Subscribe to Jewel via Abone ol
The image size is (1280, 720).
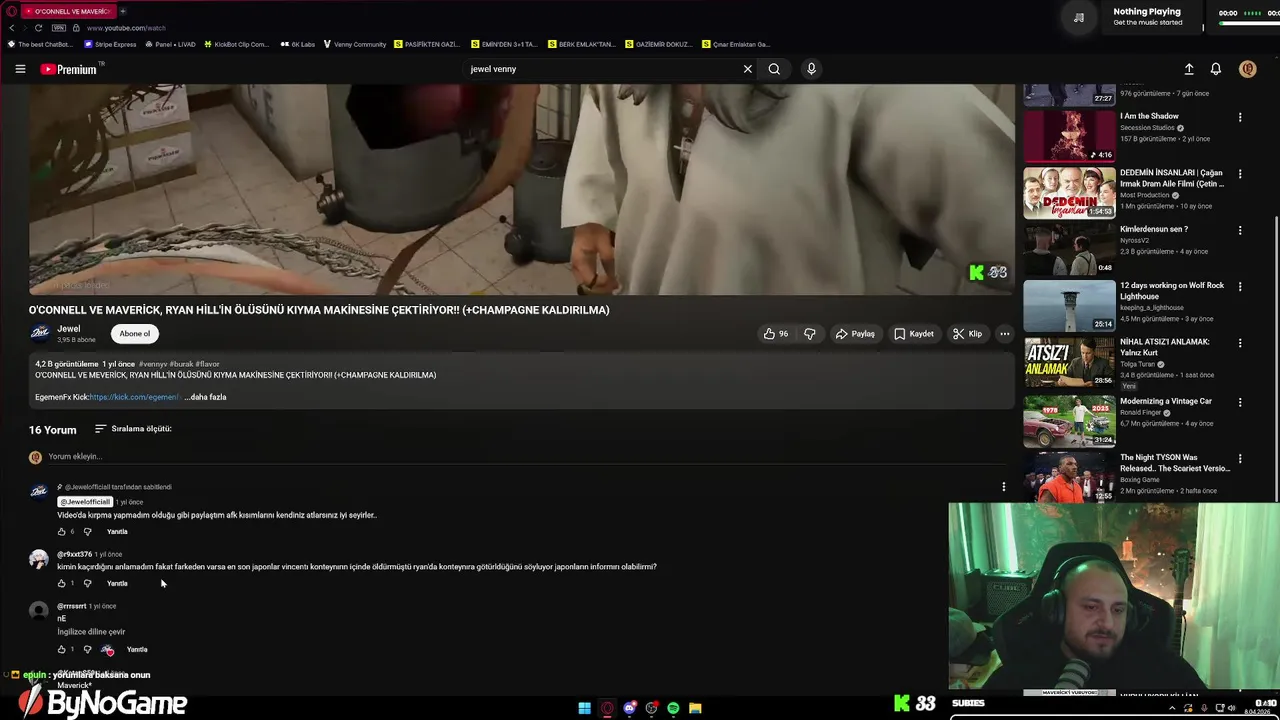[x=135, y=334]
